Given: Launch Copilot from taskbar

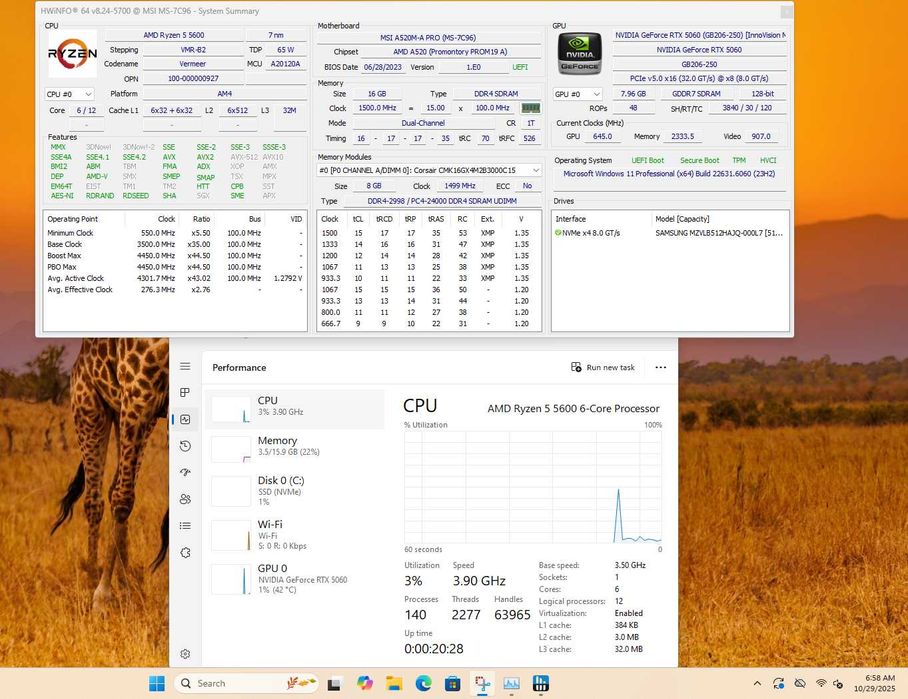Looking at the screenshot, I should tap(365, 683).
